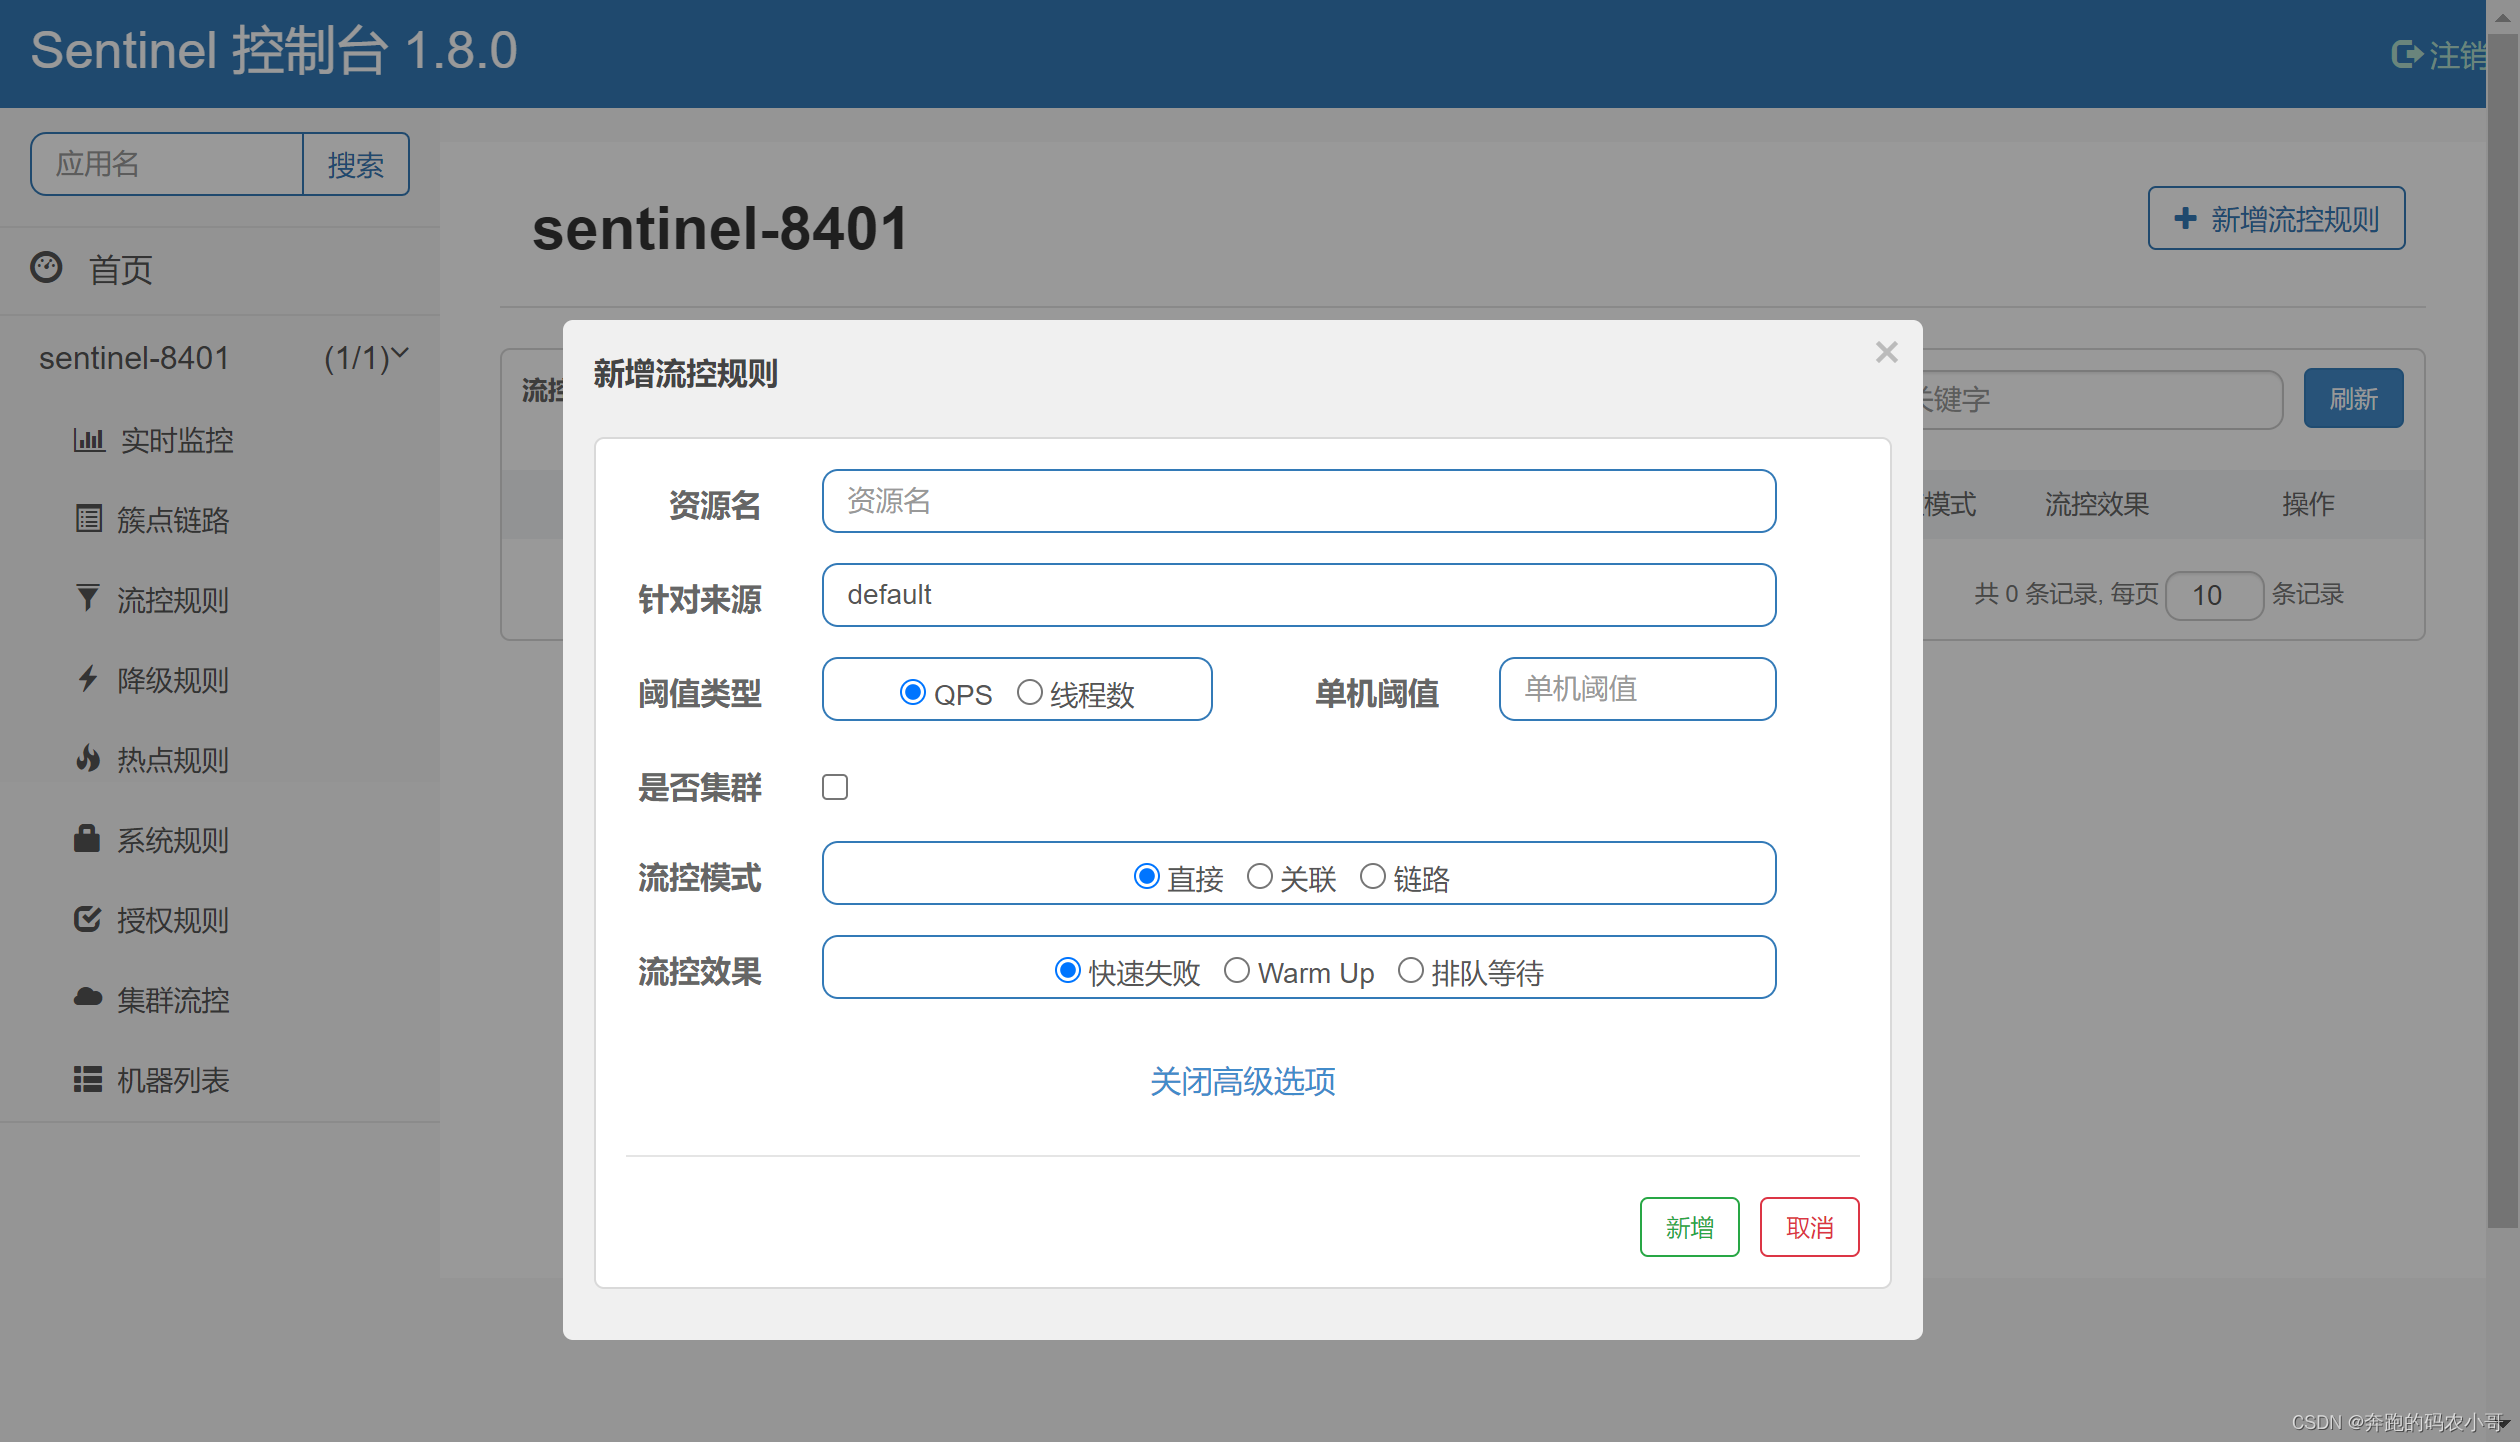Viewport: 2520px width, 1442px height.
Task: Go to 流控规则 menu item
Action: point(220,600)
